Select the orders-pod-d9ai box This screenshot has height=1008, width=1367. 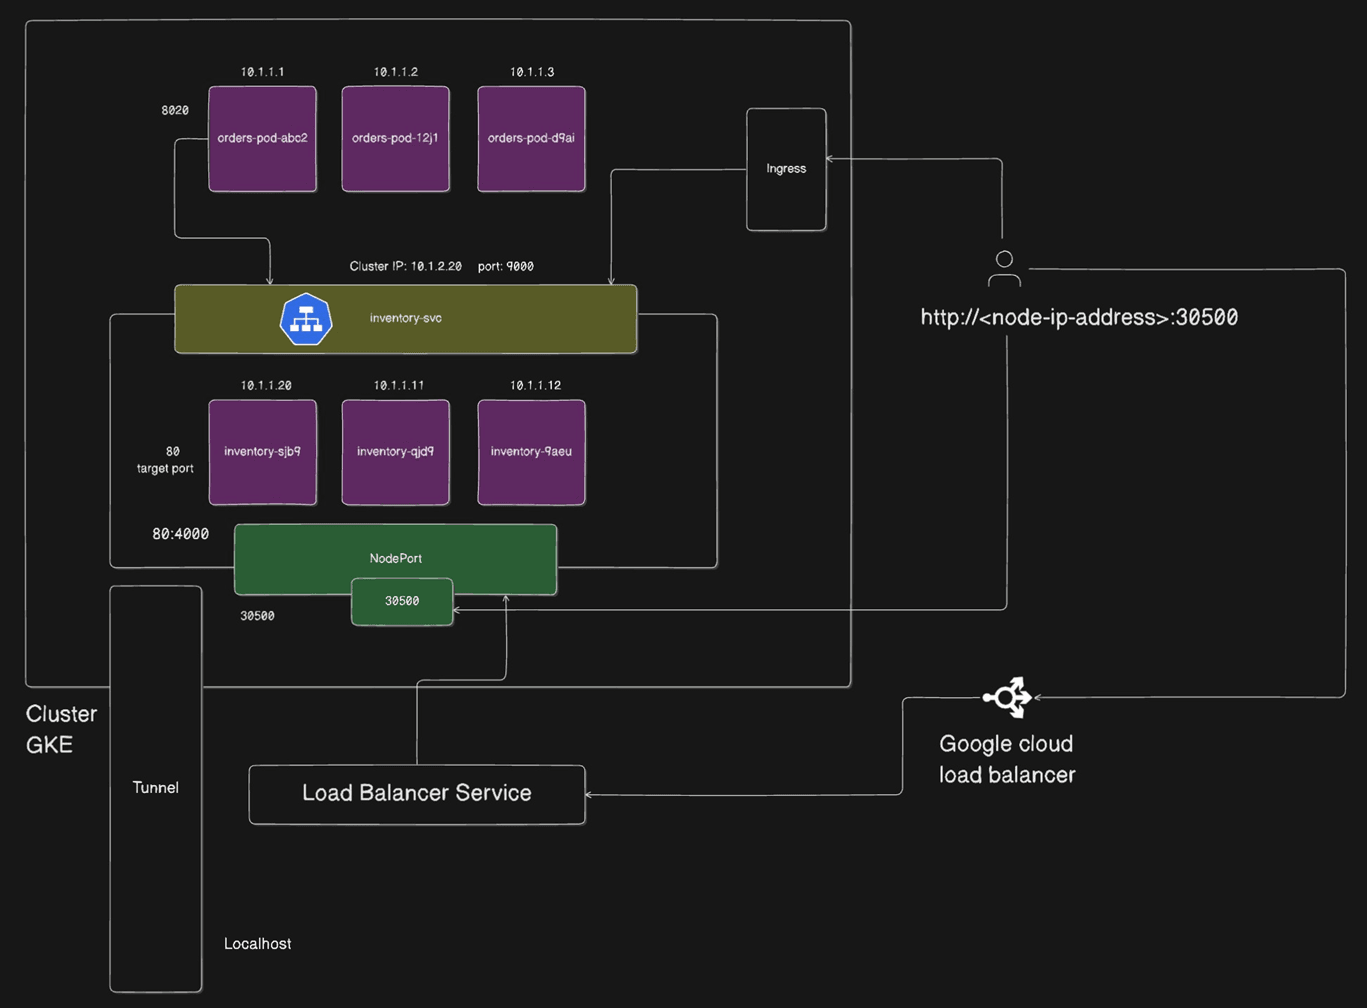pos(531,138)
